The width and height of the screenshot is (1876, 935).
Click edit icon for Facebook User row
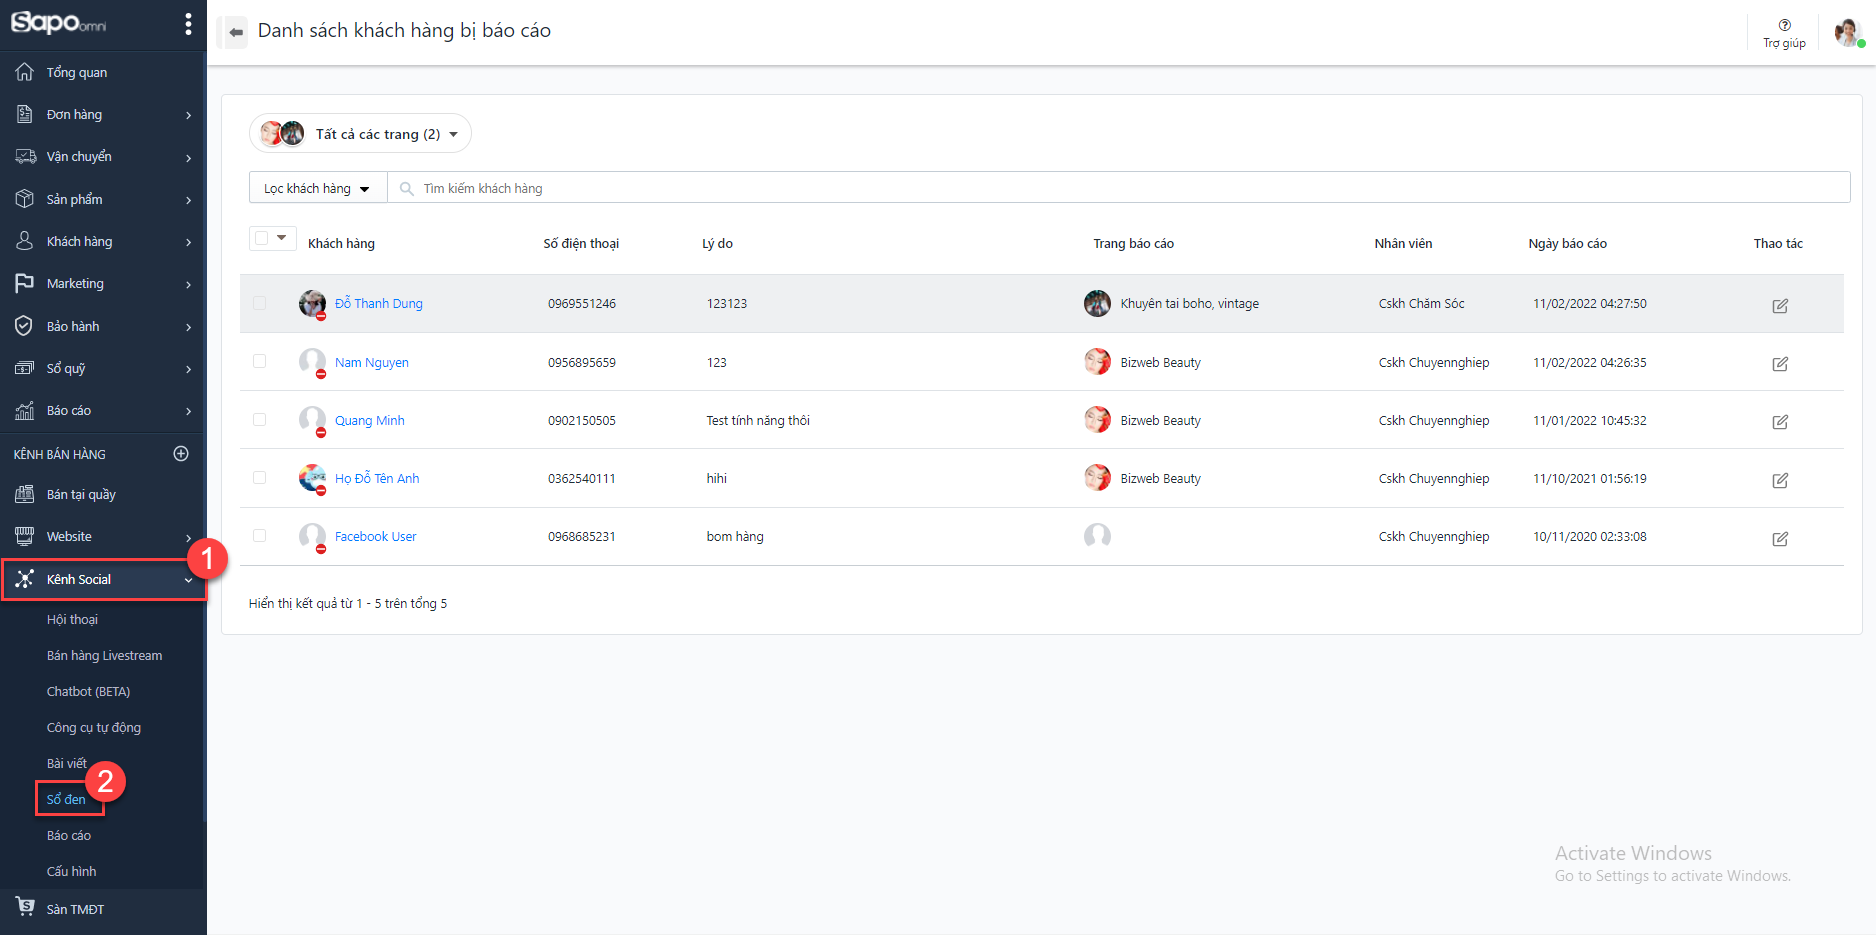(x=1780, y=538)
